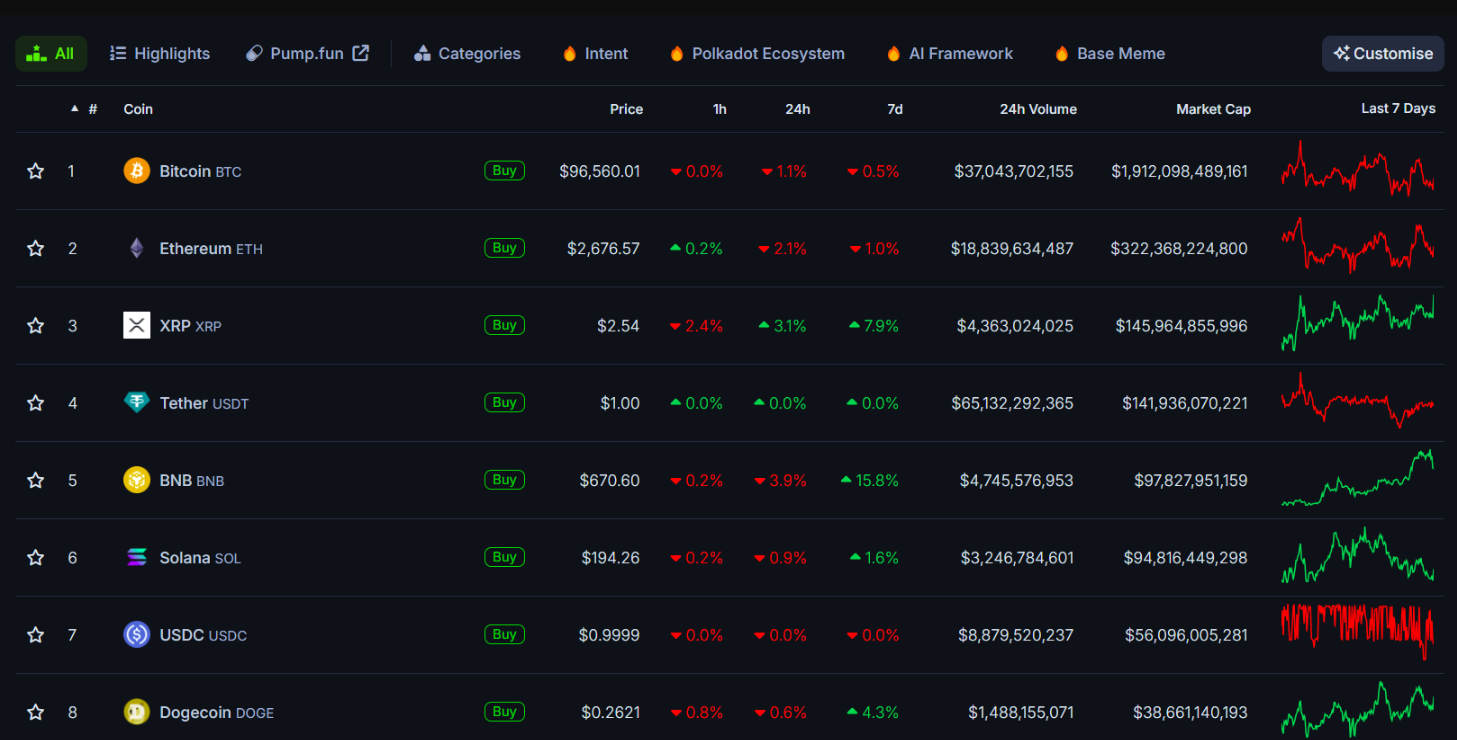Open the Categories tab
Image resolution: width=1457 pixels, height=740 pixels.
pos(467,54)
